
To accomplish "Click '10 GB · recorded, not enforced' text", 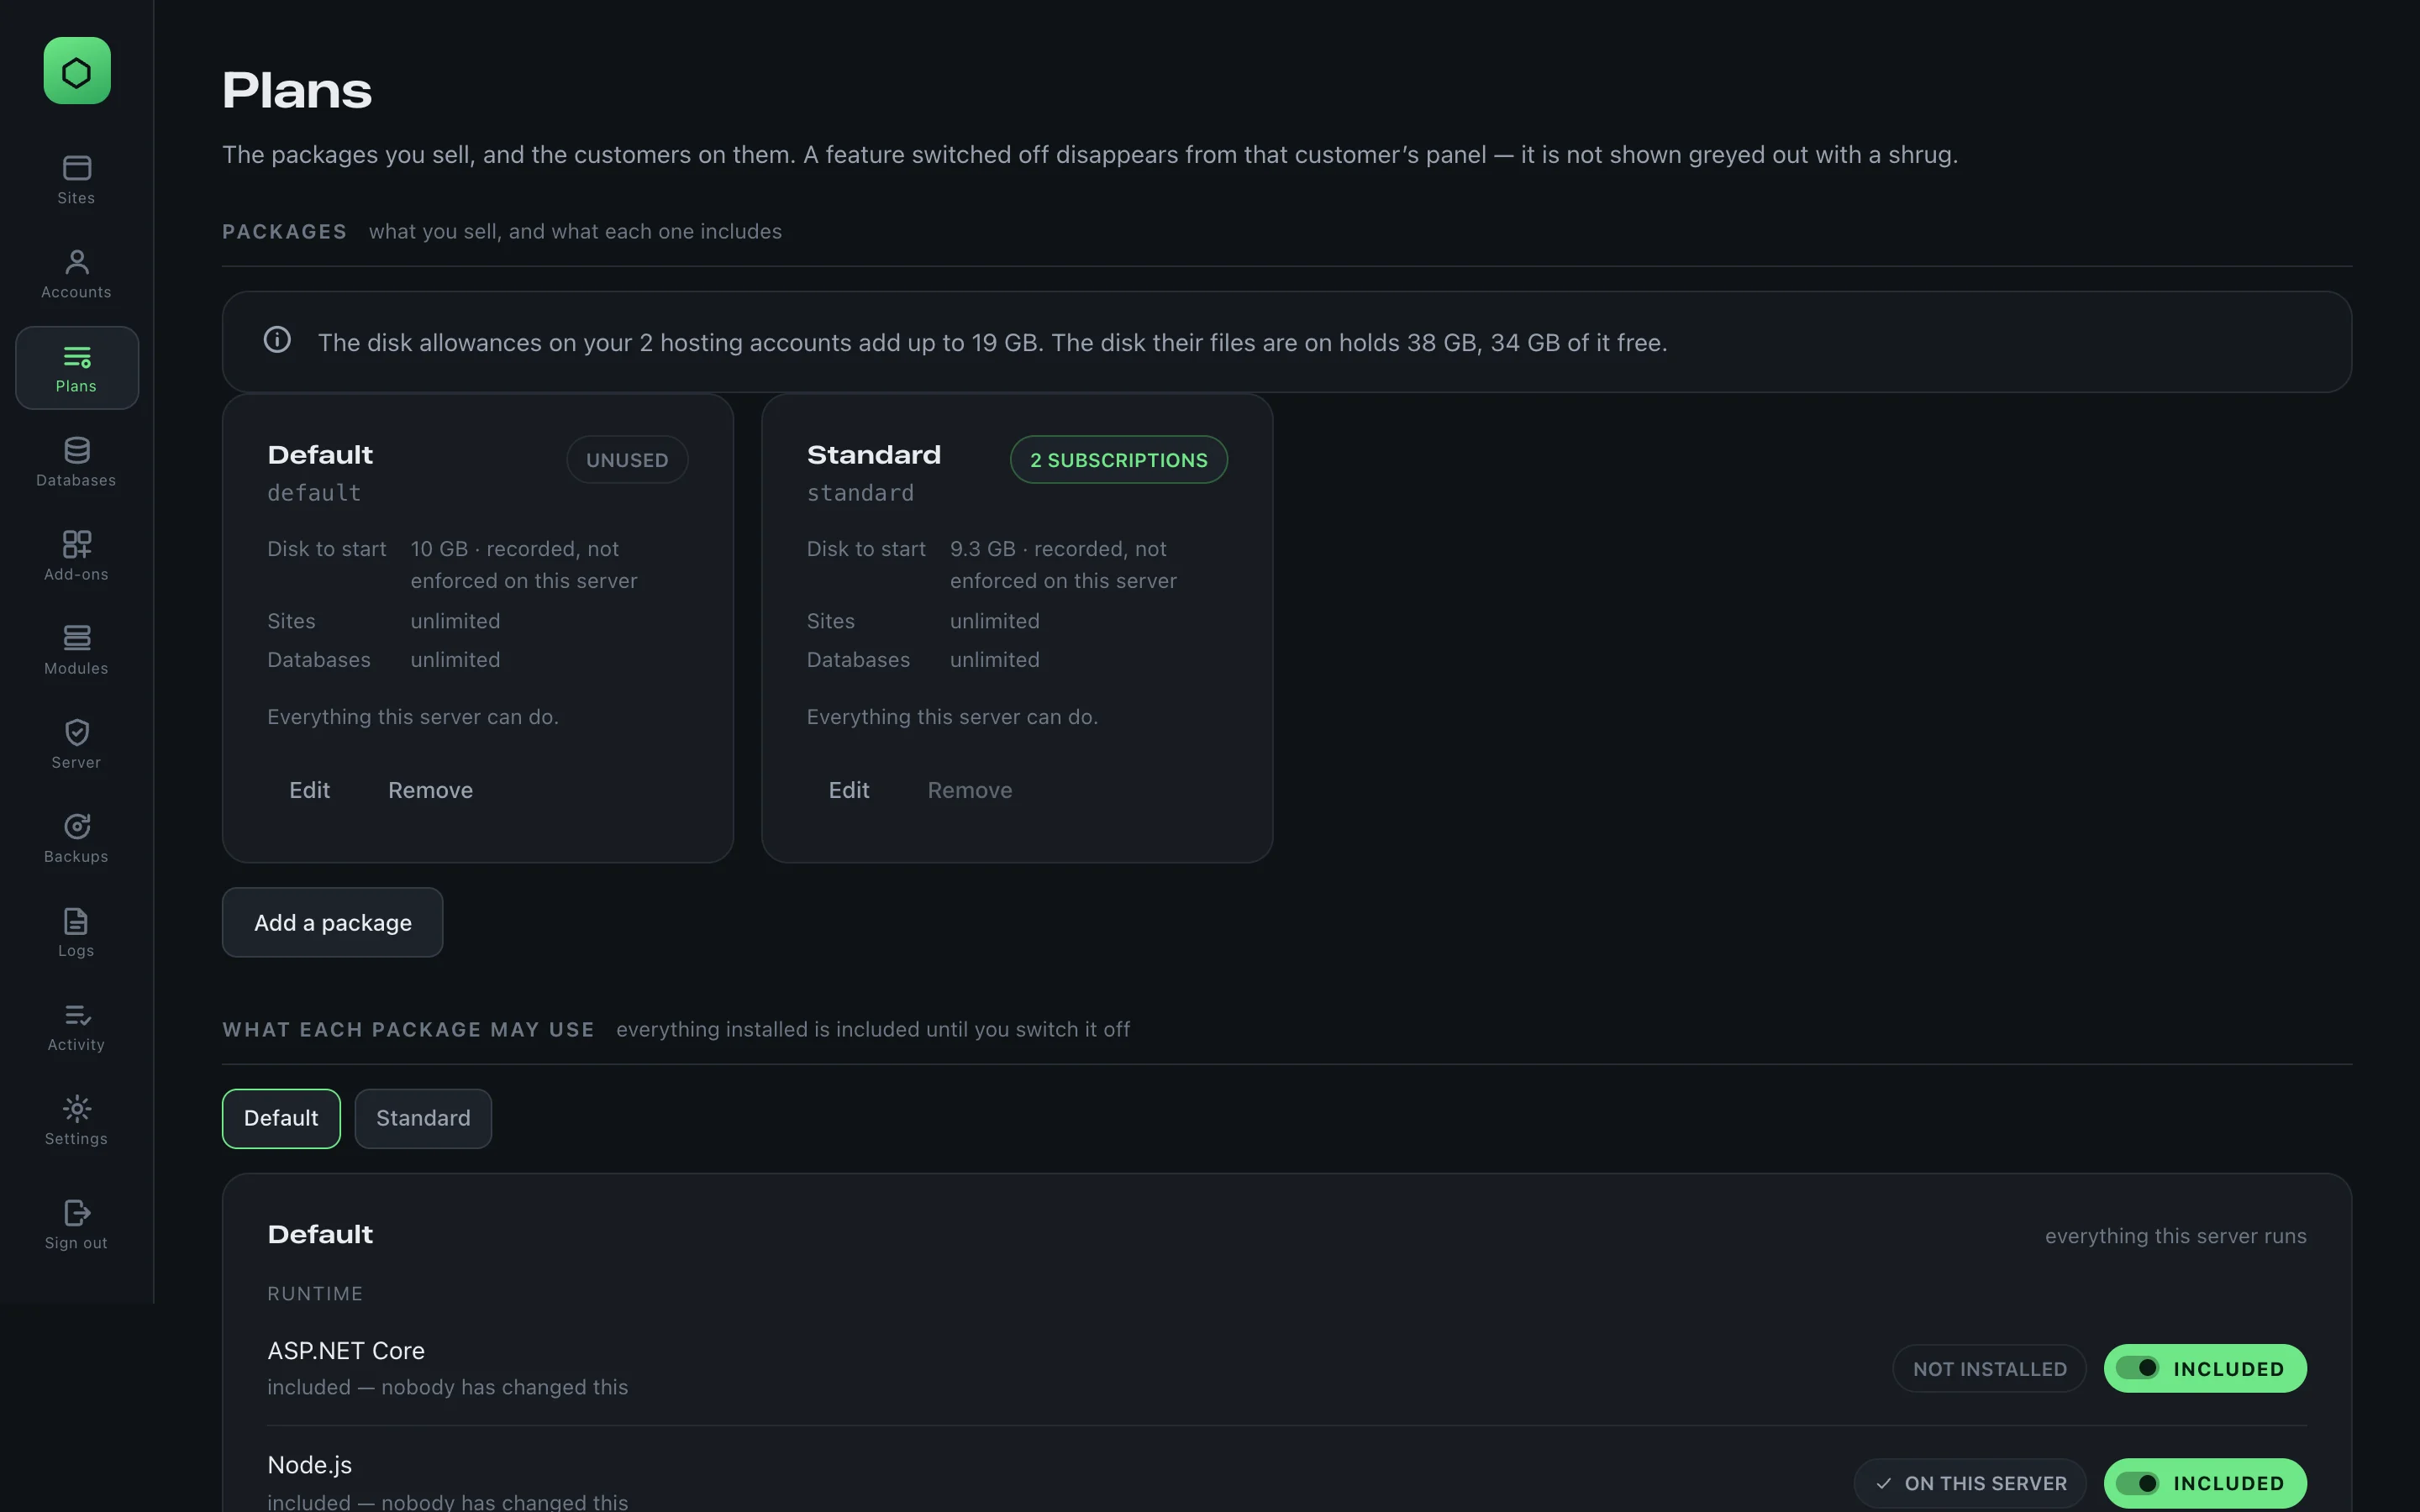I will coord(523,565).
